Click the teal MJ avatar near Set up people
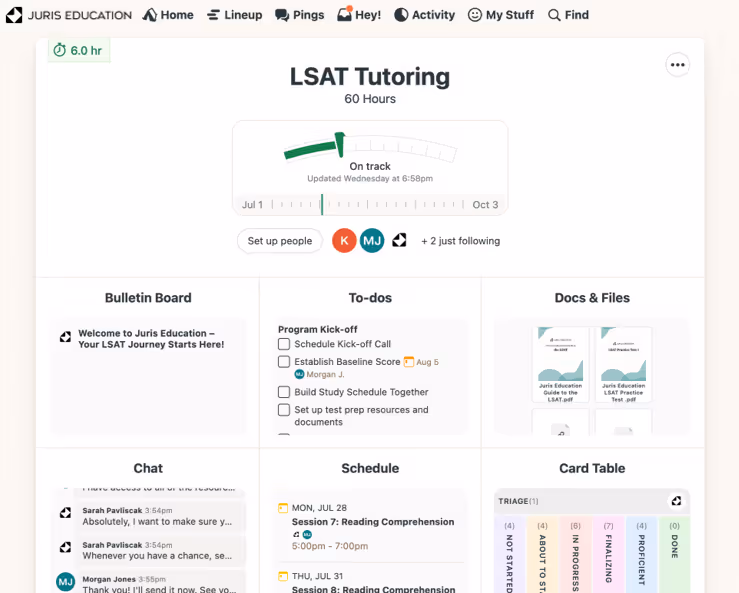Screen dimensions: 739x593 pyautogui.click(x=372, y=241)
